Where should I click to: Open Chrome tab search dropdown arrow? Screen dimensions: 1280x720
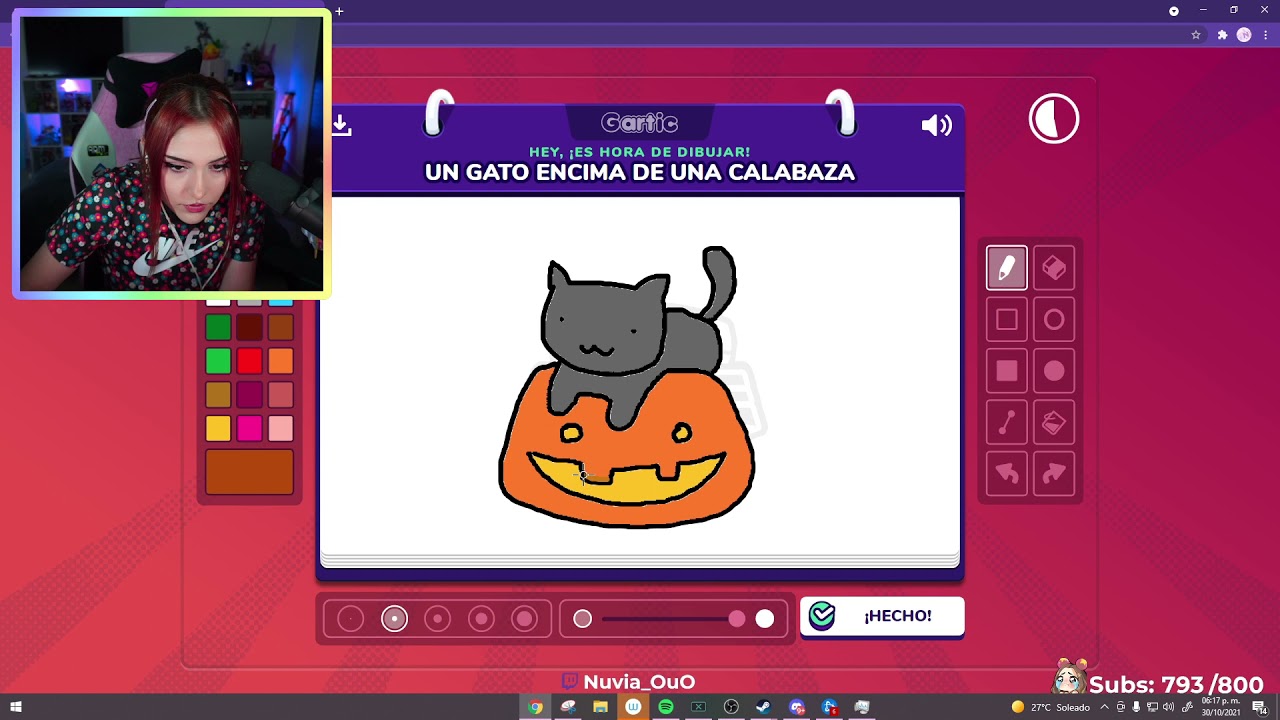pos(1174,11)
